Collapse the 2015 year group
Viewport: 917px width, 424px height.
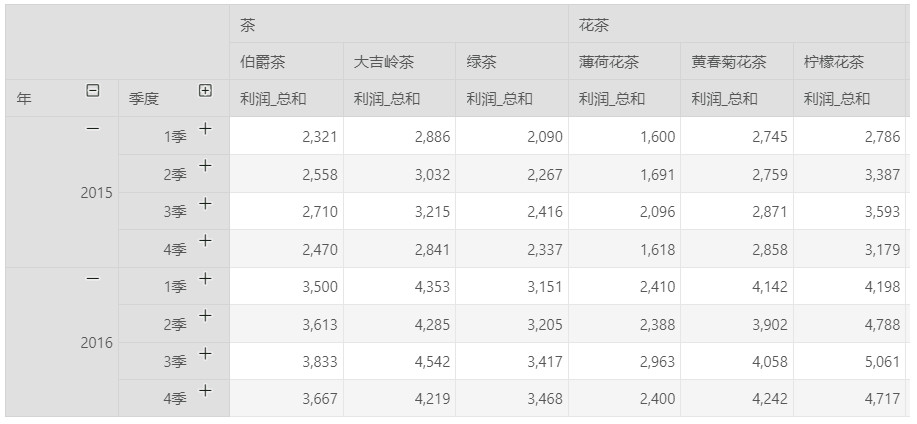pos(92,129)
